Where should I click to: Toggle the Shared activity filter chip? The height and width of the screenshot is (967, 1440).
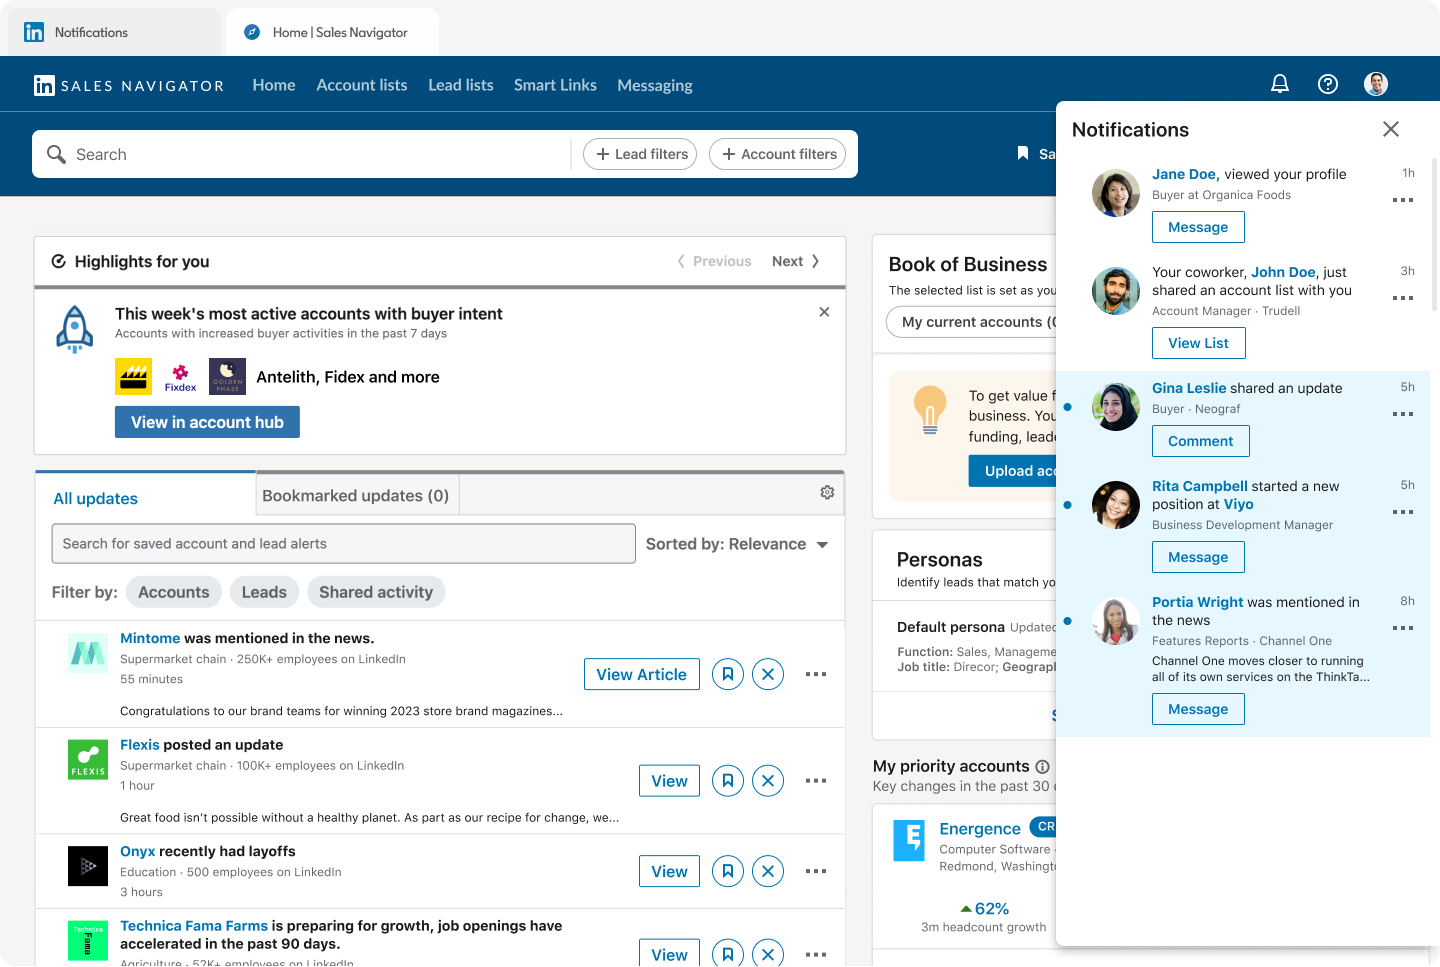click(x=376, y=592)
